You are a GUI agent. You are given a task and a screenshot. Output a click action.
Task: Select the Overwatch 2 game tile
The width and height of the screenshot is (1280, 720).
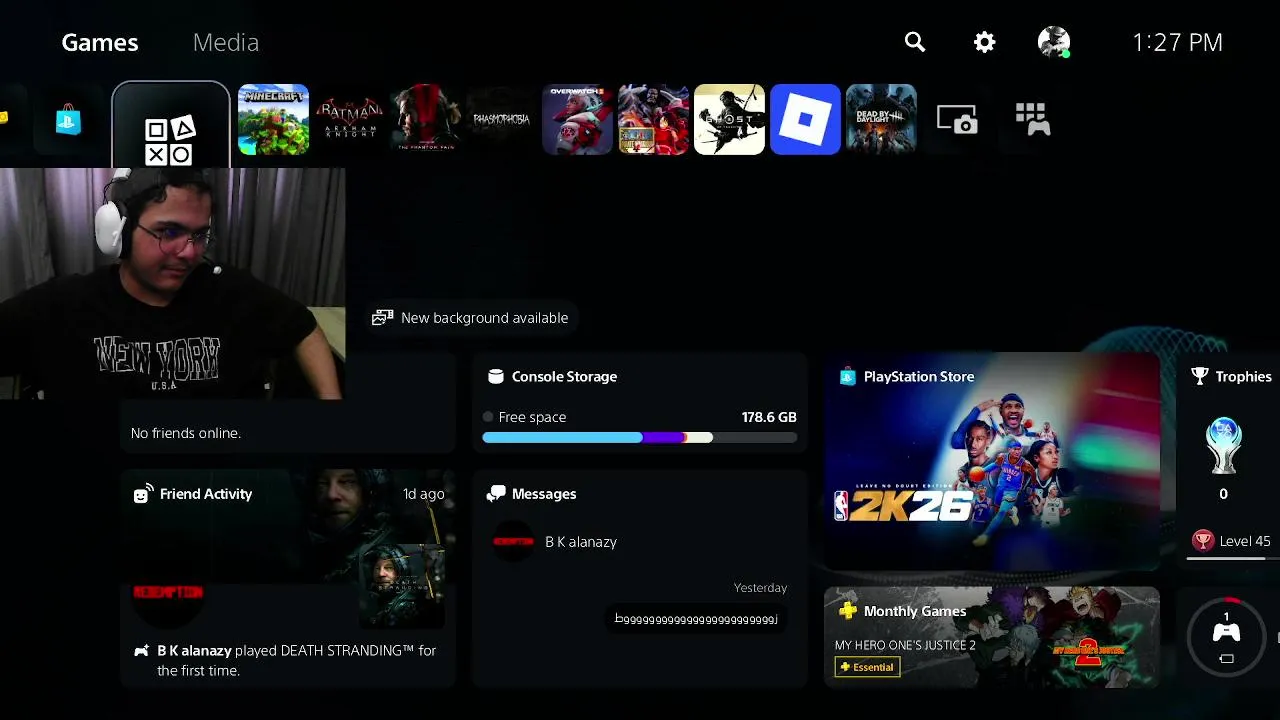[x=577, y=119]
